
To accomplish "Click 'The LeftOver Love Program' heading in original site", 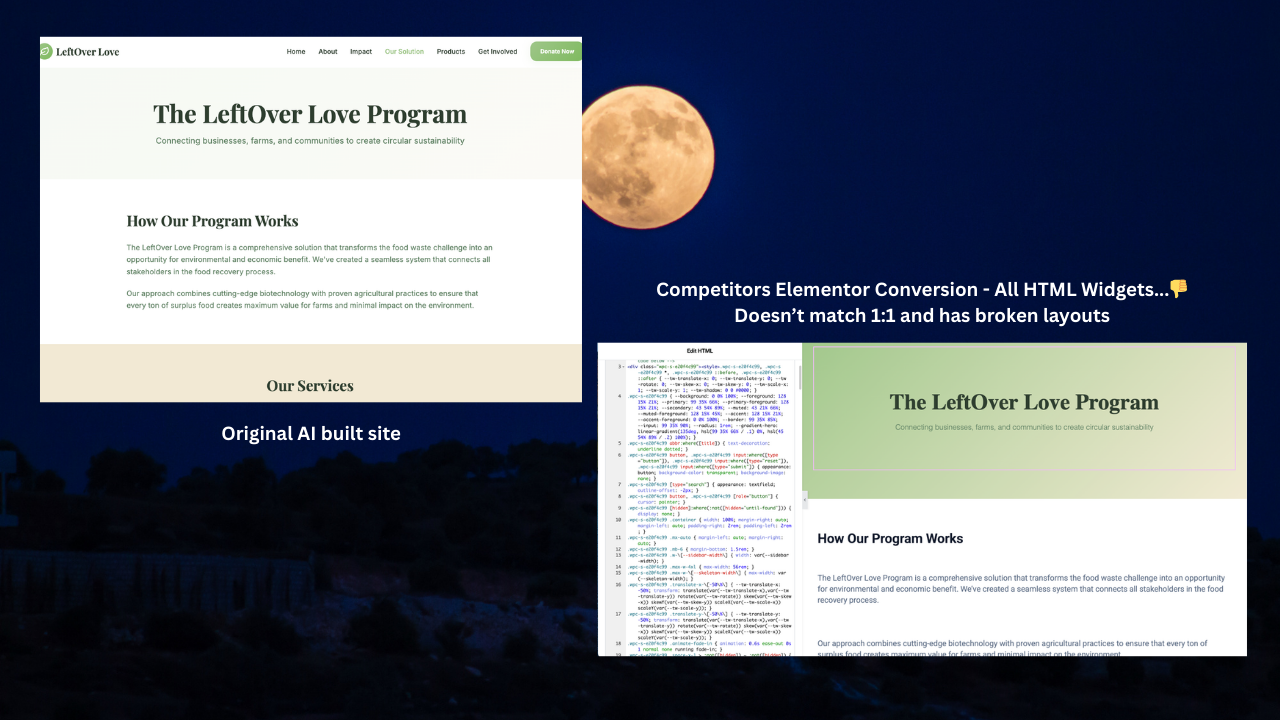I will pyautogui.click(x=310, y=114).
